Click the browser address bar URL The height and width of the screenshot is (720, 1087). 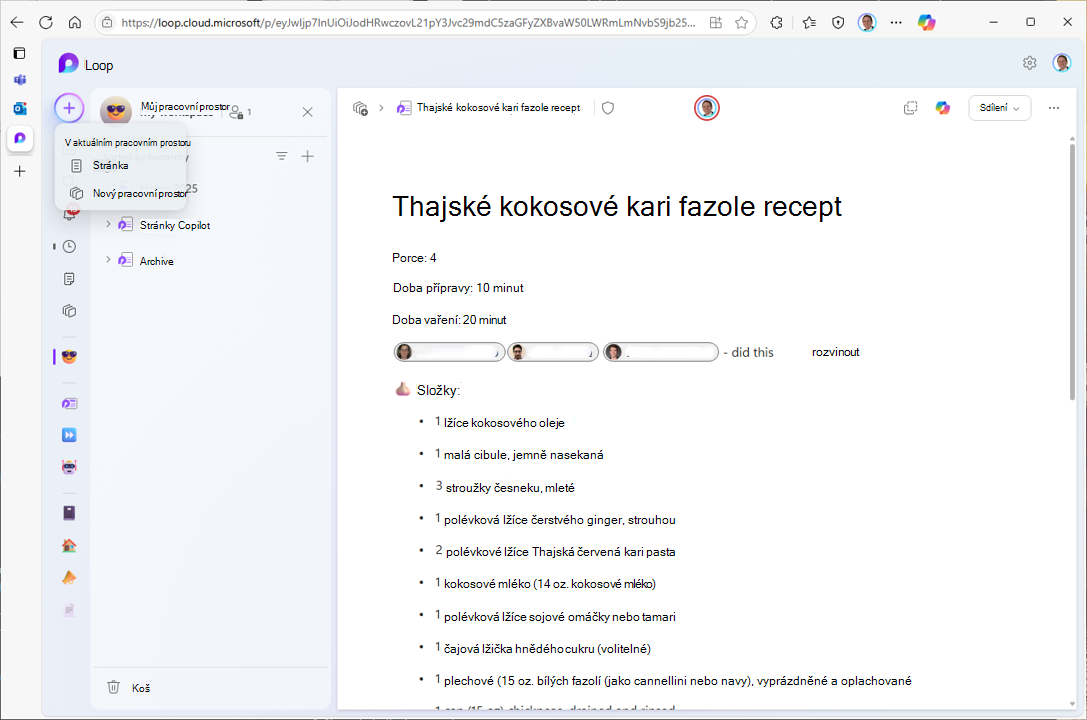click(x=409, y=22)
